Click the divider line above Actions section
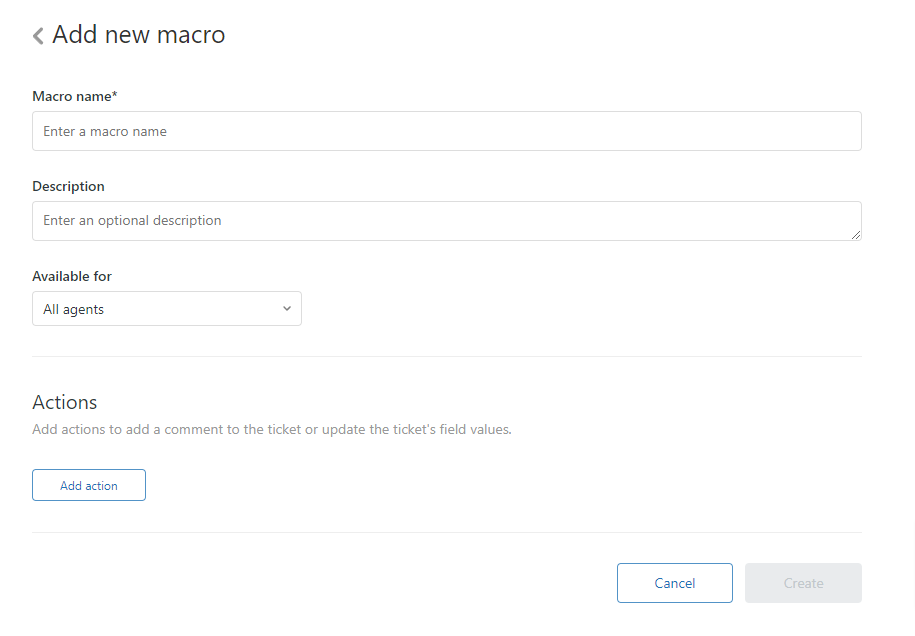The width and height of the screenshot is (915, 636). tap(446, 356)
